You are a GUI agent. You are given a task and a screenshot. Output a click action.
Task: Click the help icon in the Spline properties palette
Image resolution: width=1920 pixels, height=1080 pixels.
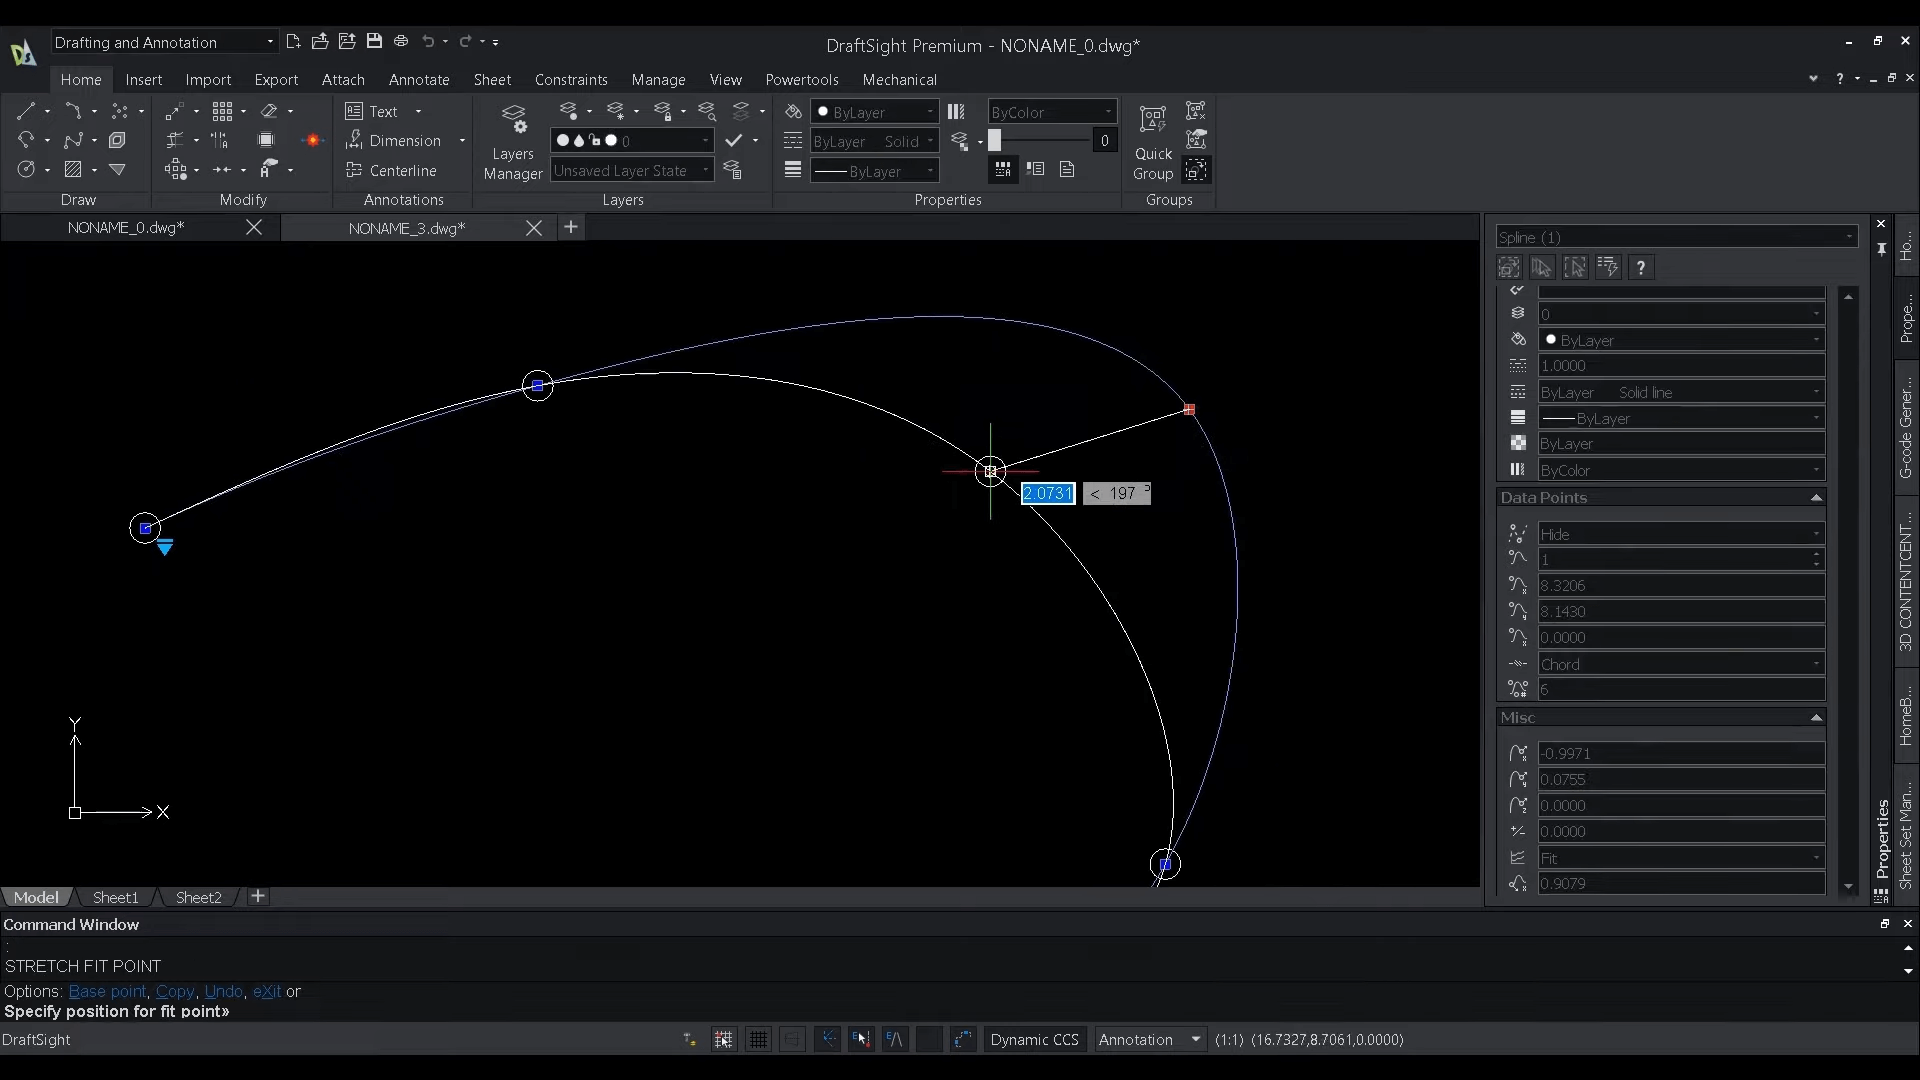point(1641,267)
